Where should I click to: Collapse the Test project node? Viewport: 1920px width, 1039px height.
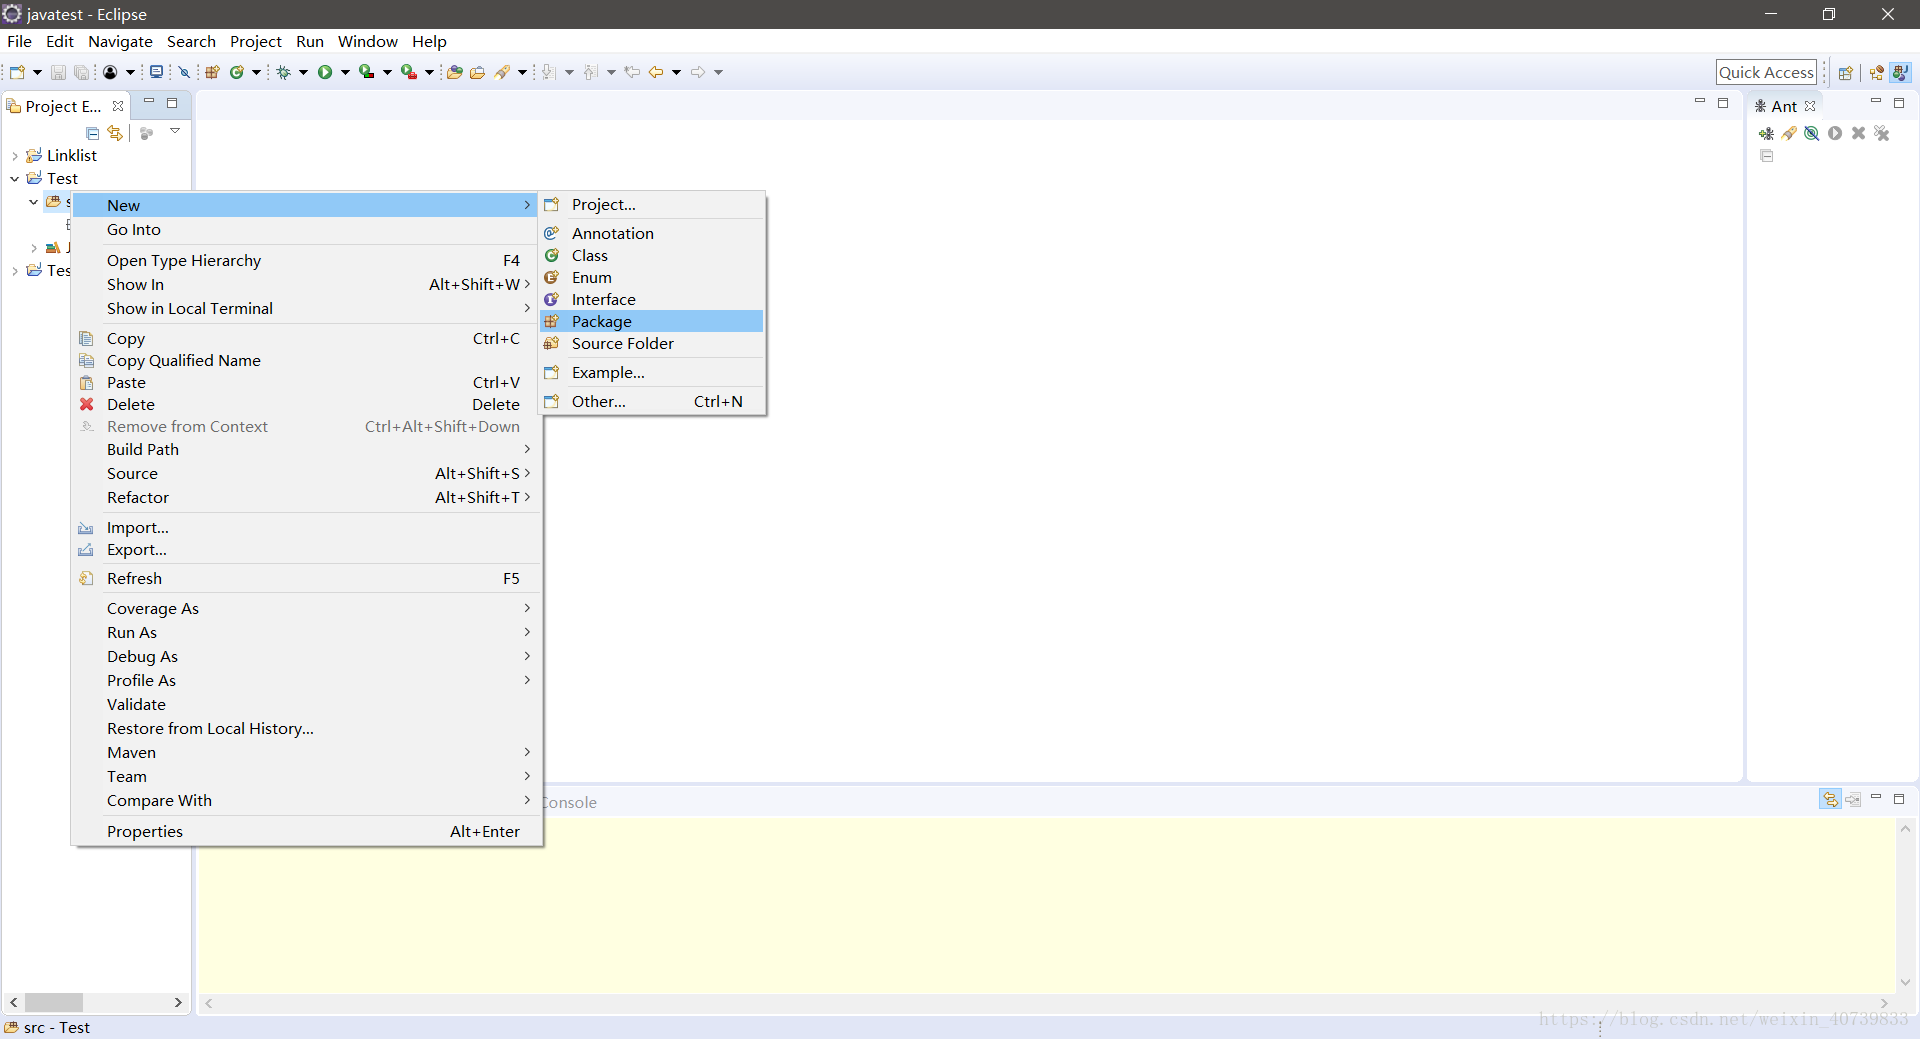15,179
